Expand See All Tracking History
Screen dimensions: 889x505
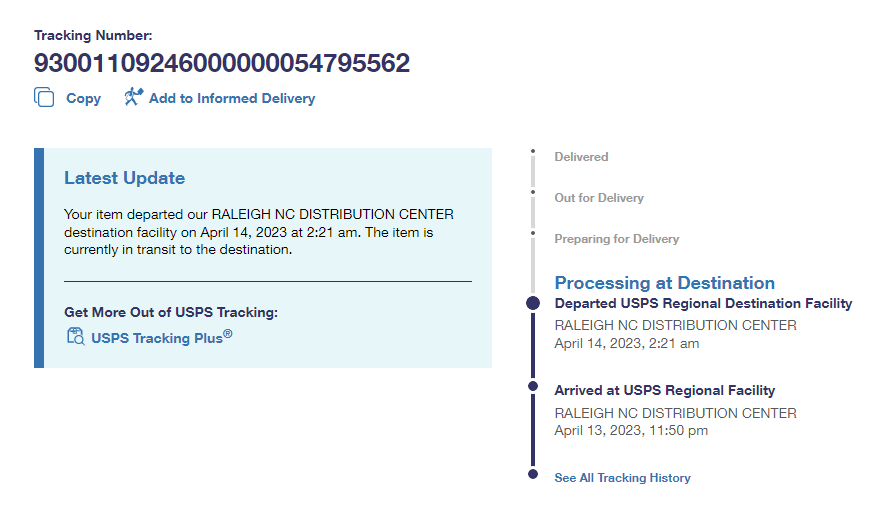622,478
